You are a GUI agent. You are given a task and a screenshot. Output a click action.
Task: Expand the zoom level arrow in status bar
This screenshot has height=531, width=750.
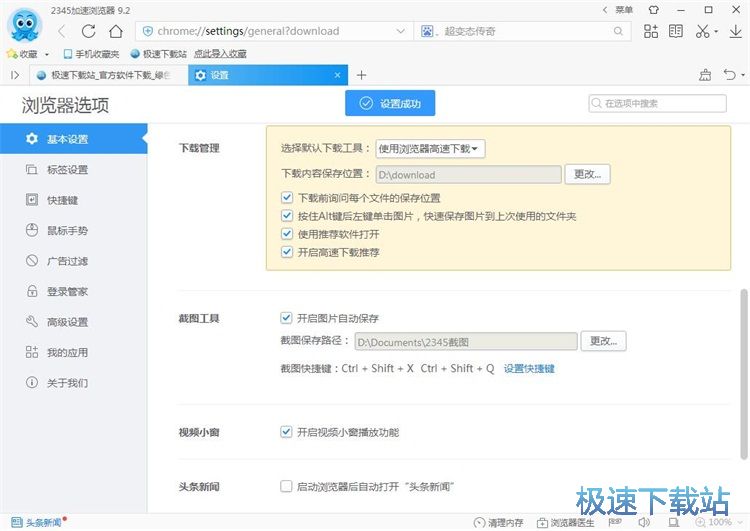(741, 522)
